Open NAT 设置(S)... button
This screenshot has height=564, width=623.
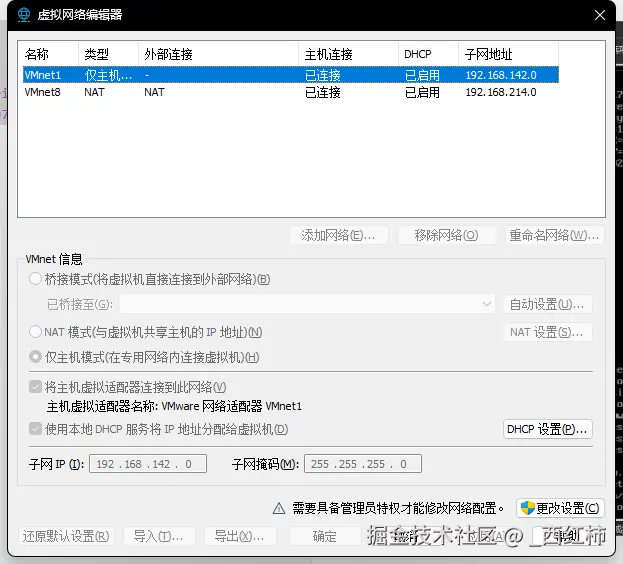pos(548,332)
